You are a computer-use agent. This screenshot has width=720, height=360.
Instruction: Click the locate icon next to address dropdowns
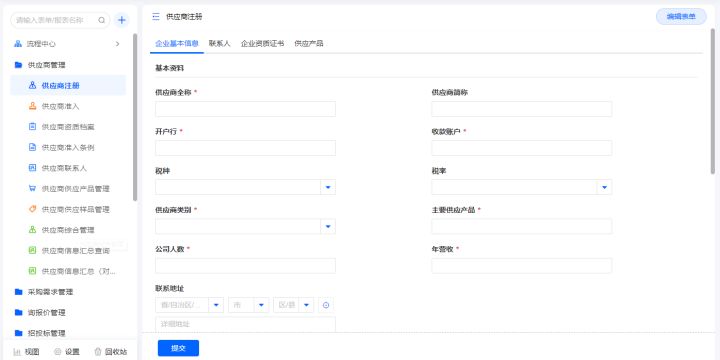tap(326, 305)
